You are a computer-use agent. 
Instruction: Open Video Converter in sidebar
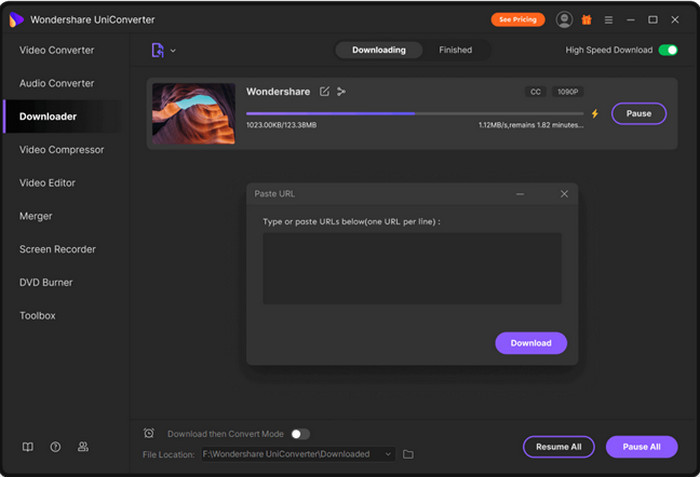click(x=57, y=50)
